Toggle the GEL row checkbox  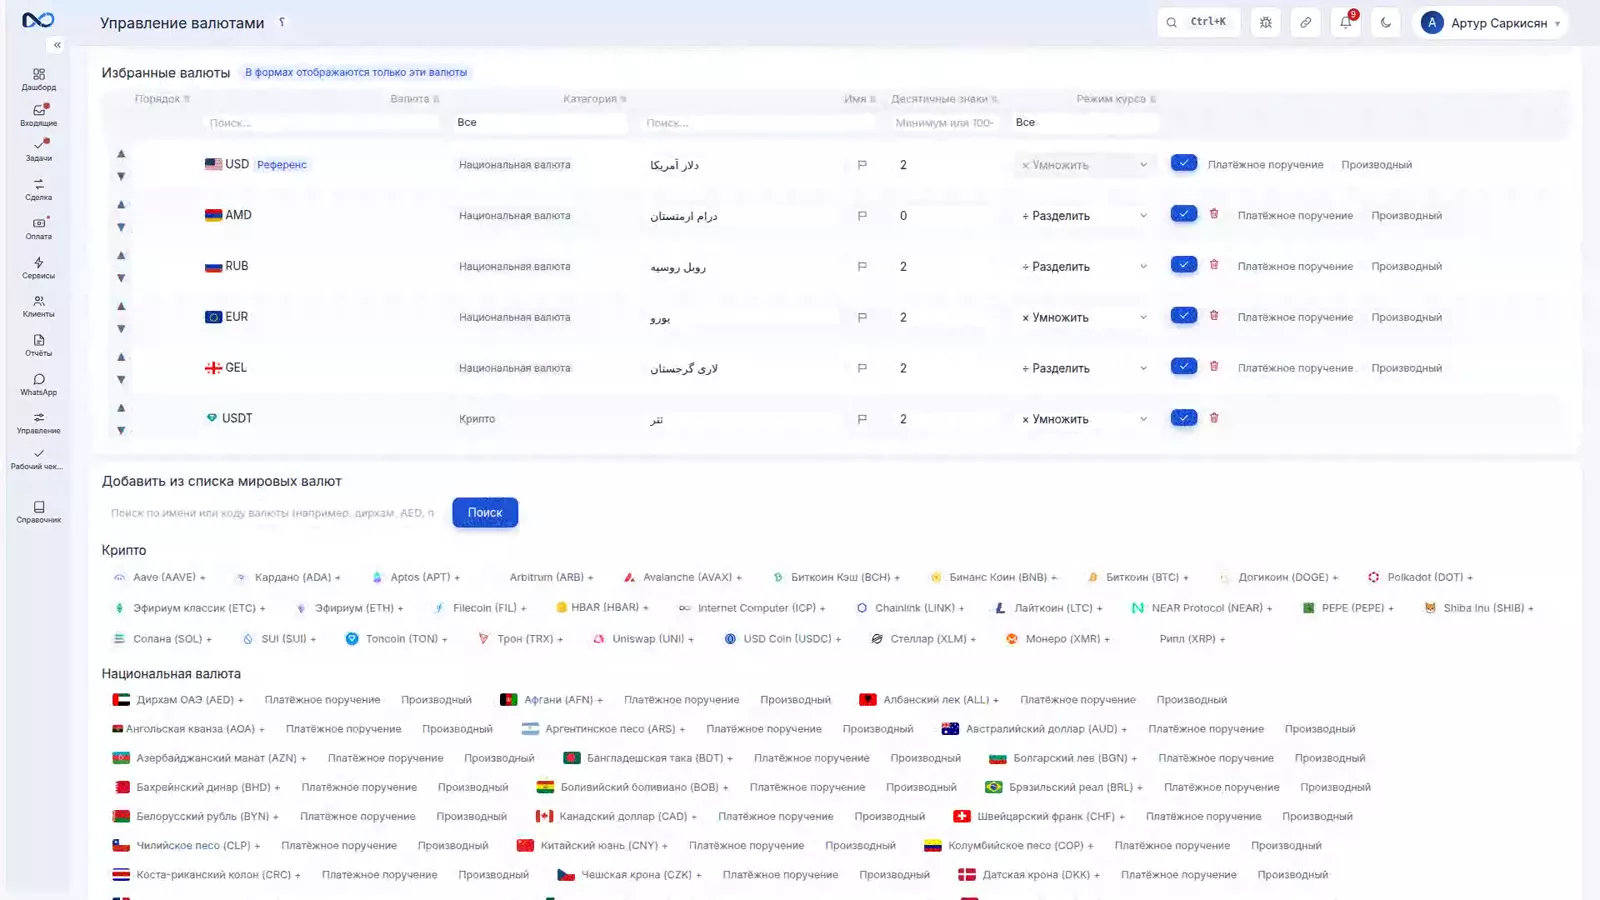click(x=1184, y=367)
